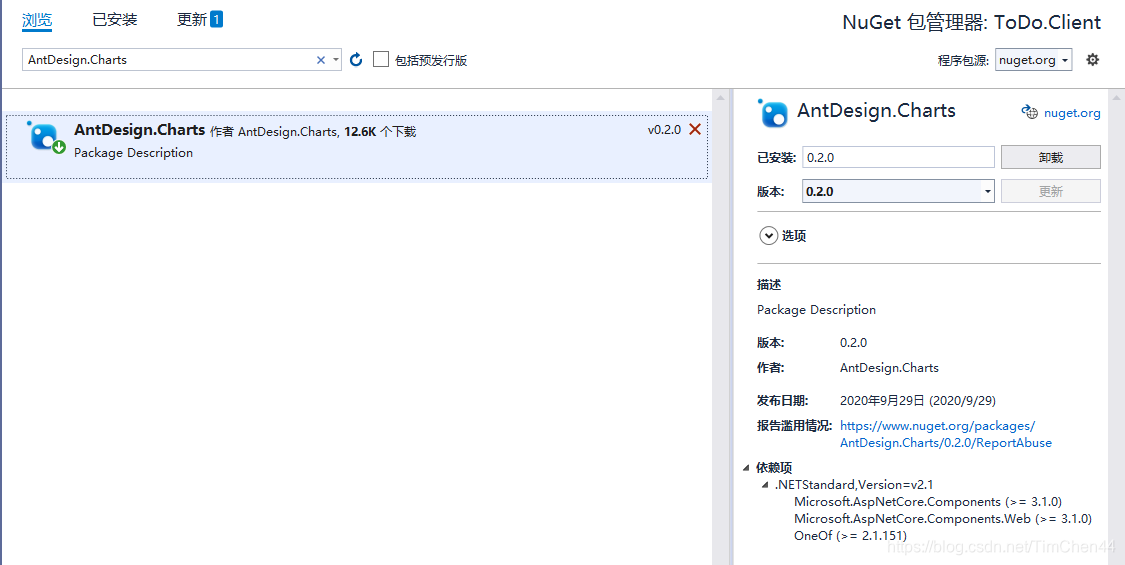Viewport: 1125px width, 565px height.
Task: Open NuGet settings gear icon
Action: point(1092,60)
